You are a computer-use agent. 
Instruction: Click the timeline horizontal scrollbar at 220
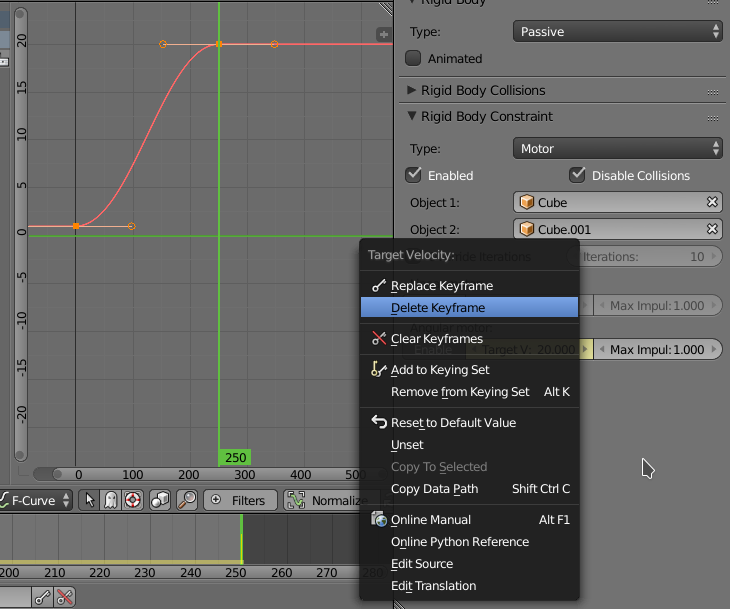pos(99,572)
